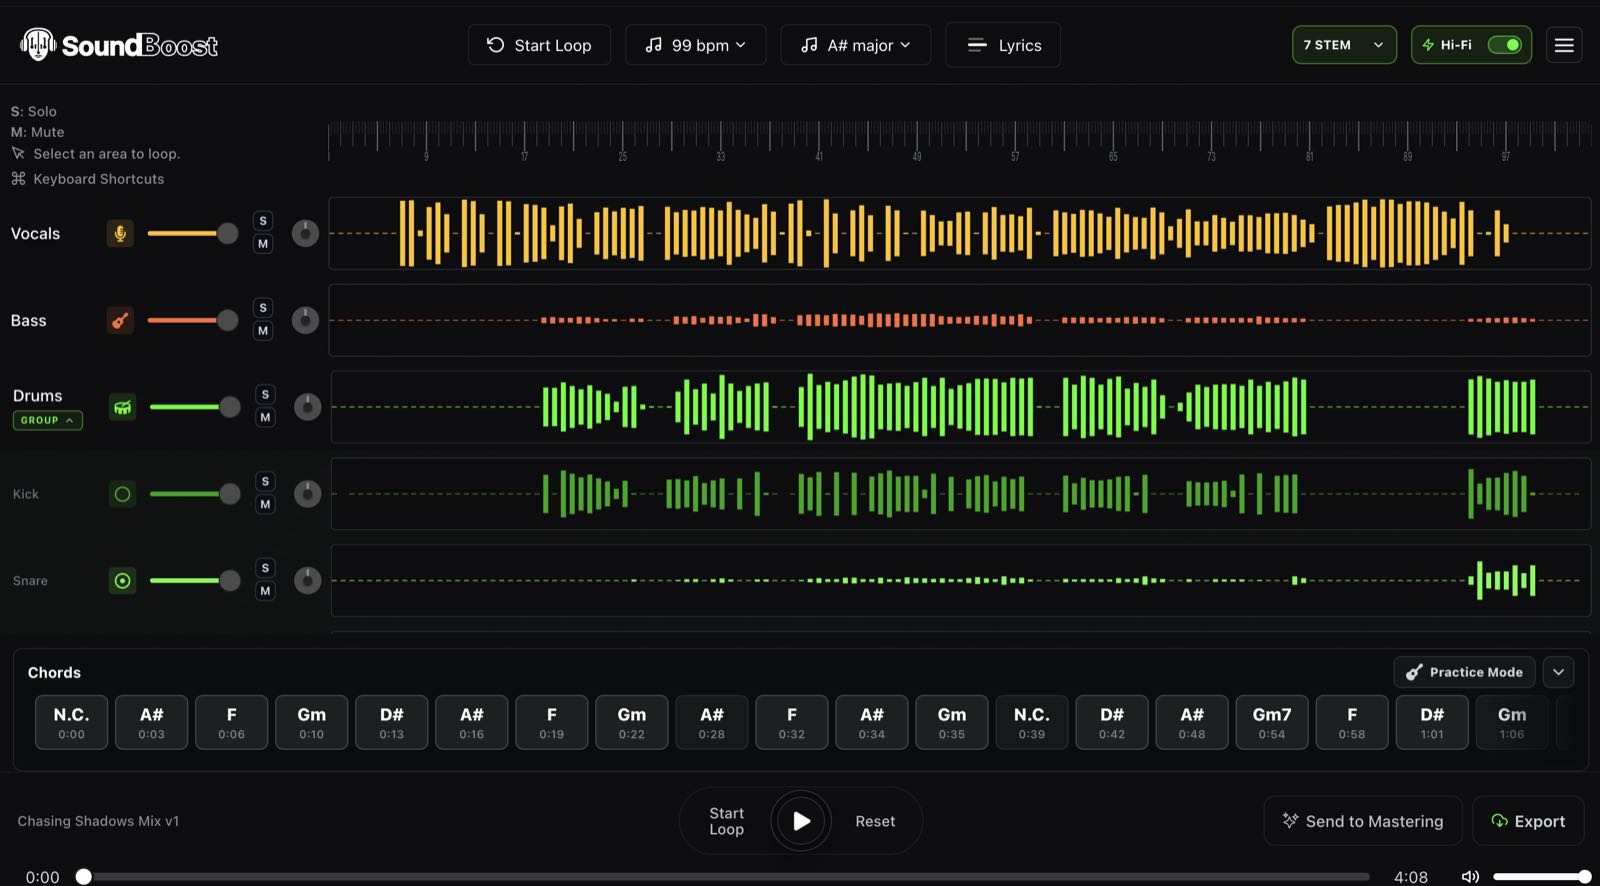
Task: Click the Play button
Action: (x=801, y=821)
